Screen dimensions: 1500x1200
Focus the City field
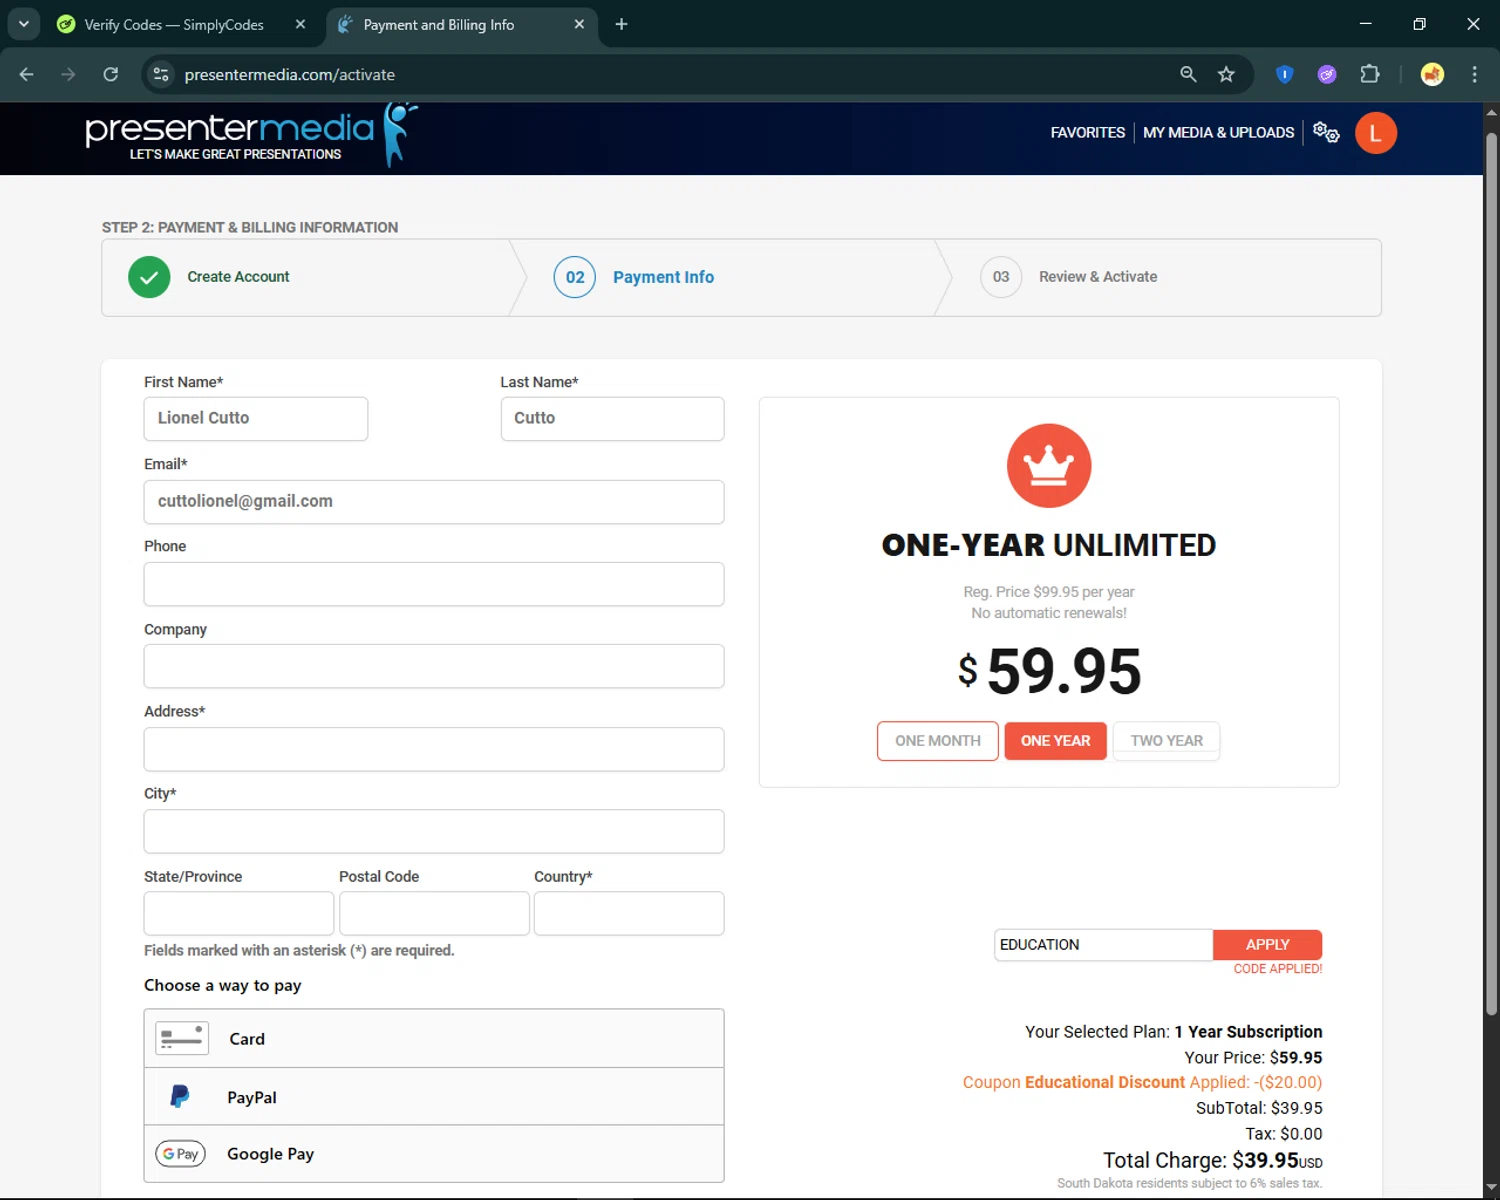[x=434, y=831]
